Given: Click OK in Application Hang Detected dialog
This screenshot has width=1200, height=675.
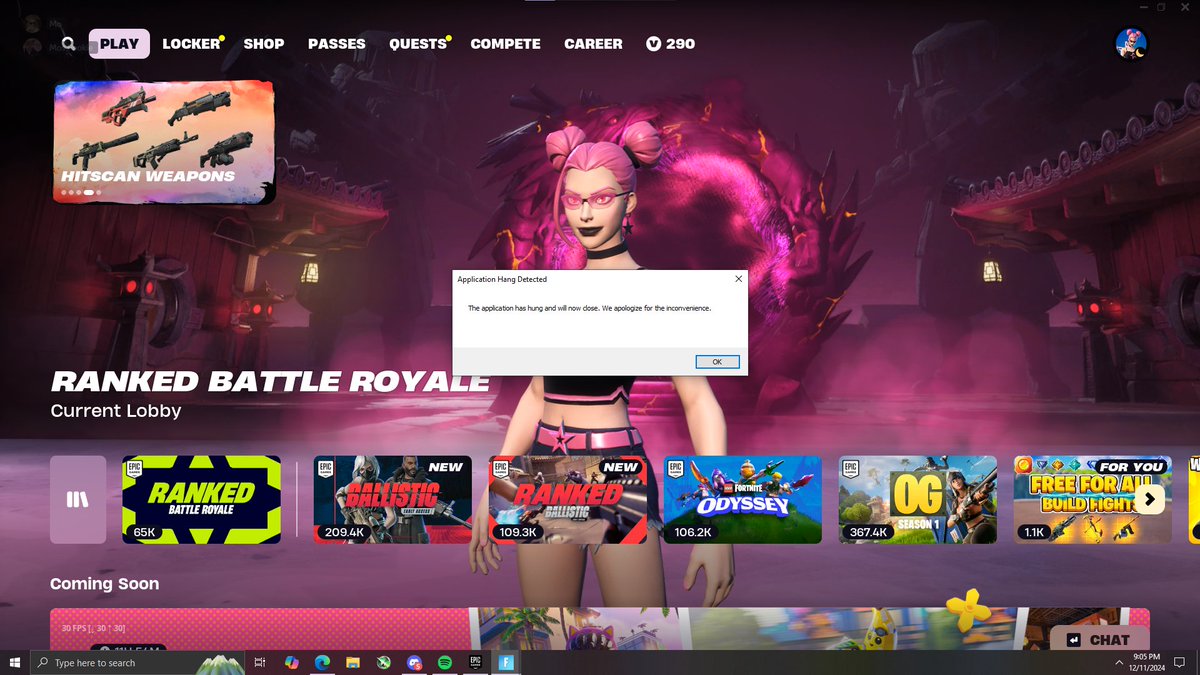Looking at the screenshot, I should point(717,362).
